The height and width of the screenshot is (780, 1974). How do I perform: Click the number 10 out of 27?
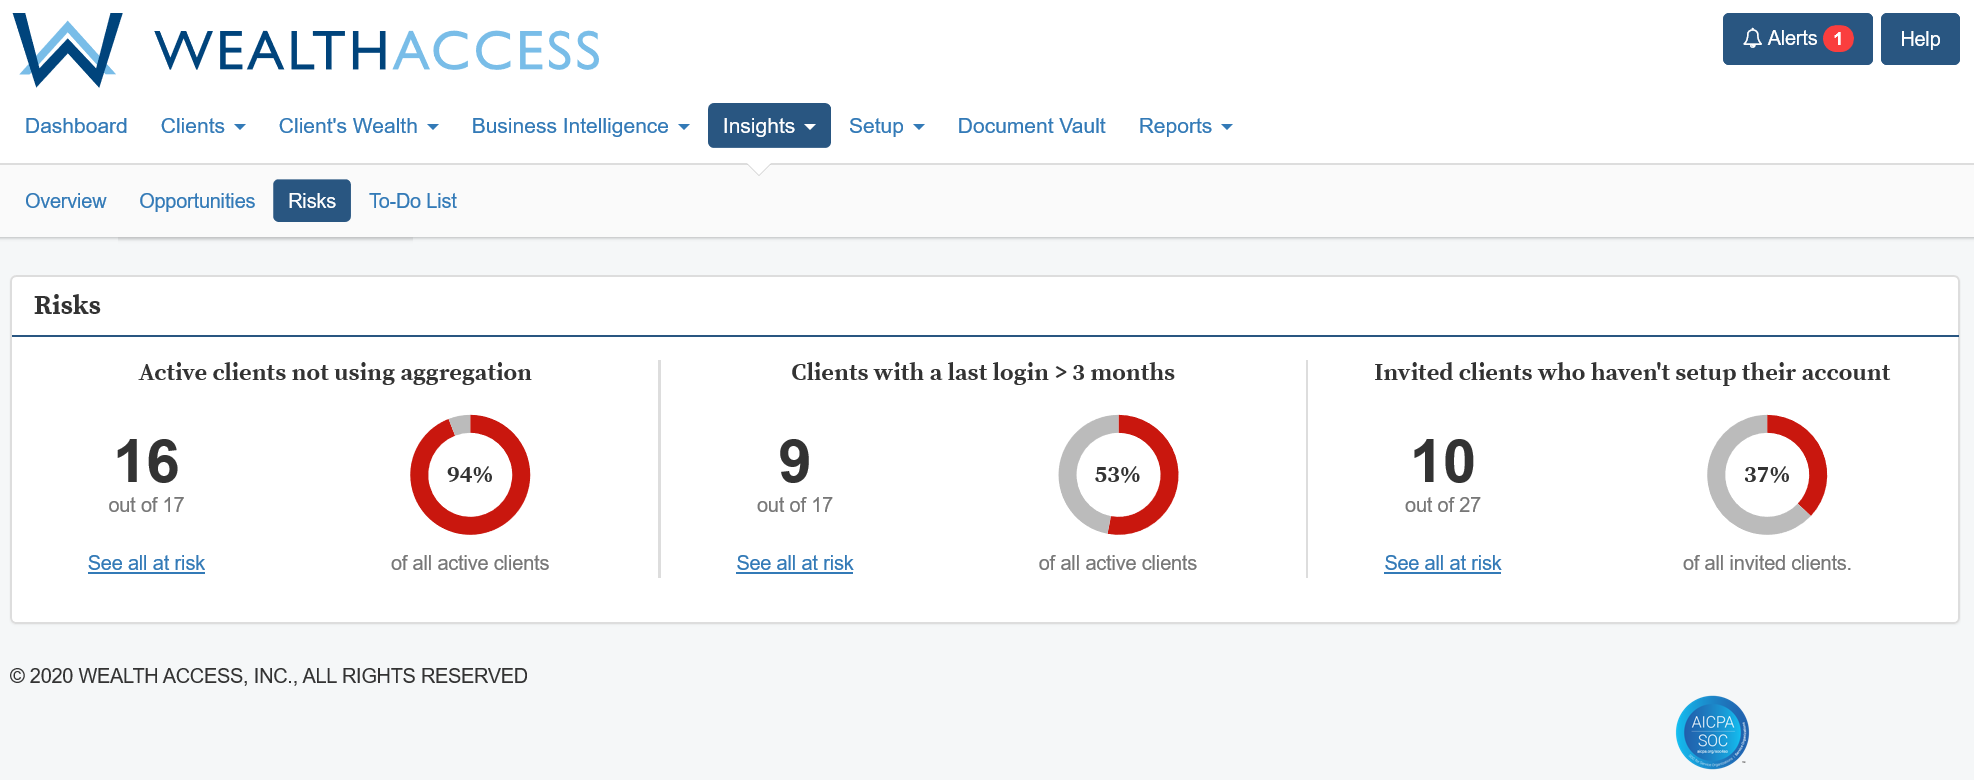(1443, 462)
